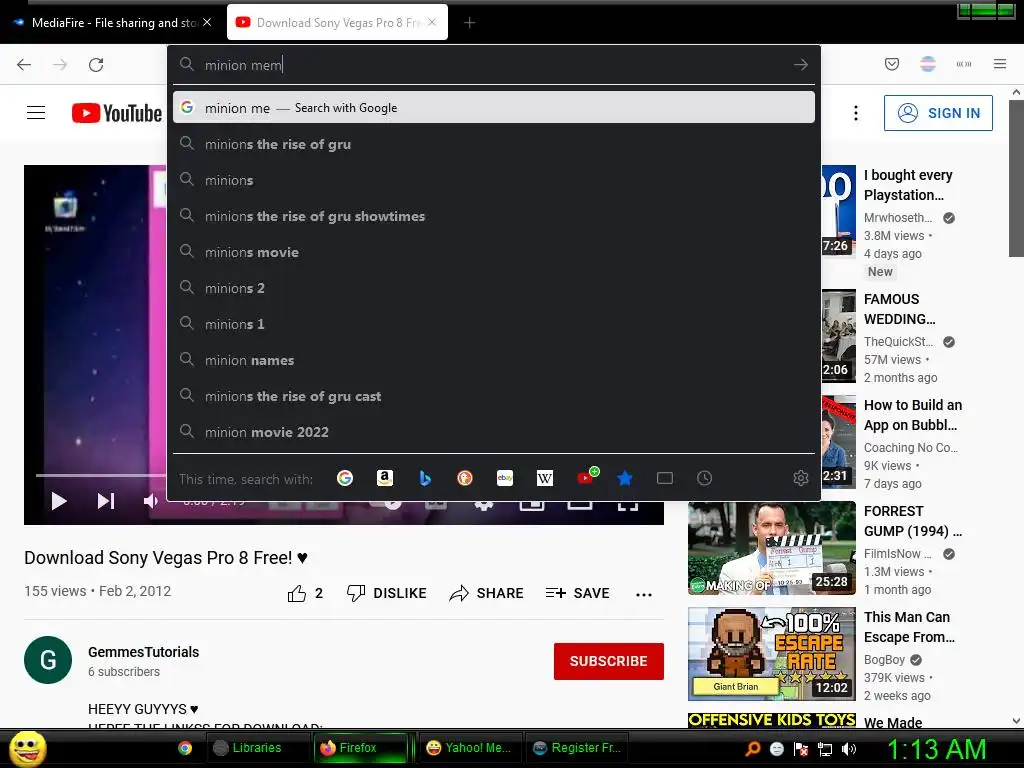Click the GemmesTutorials avatar G

(48, 660)
